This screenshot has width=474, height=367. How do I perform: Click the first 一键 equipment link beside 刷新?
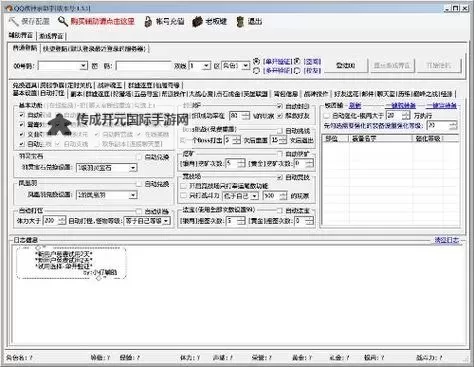pos(400,106)
